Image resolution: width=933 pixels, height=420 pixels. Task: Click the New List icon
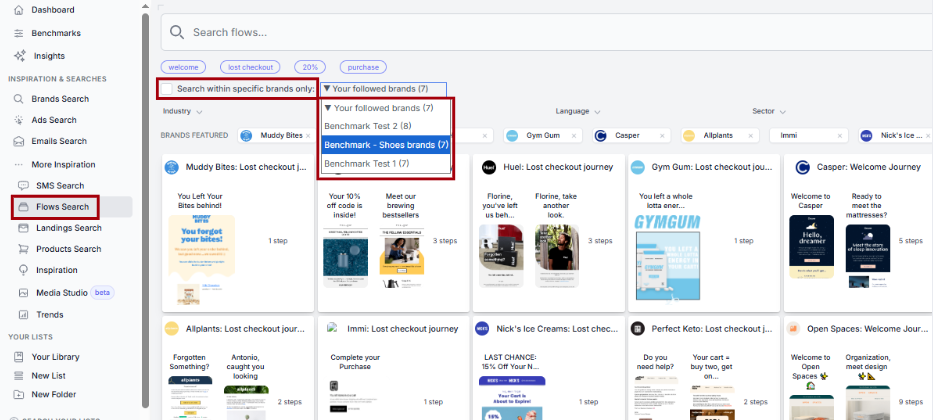coord(19,376)
